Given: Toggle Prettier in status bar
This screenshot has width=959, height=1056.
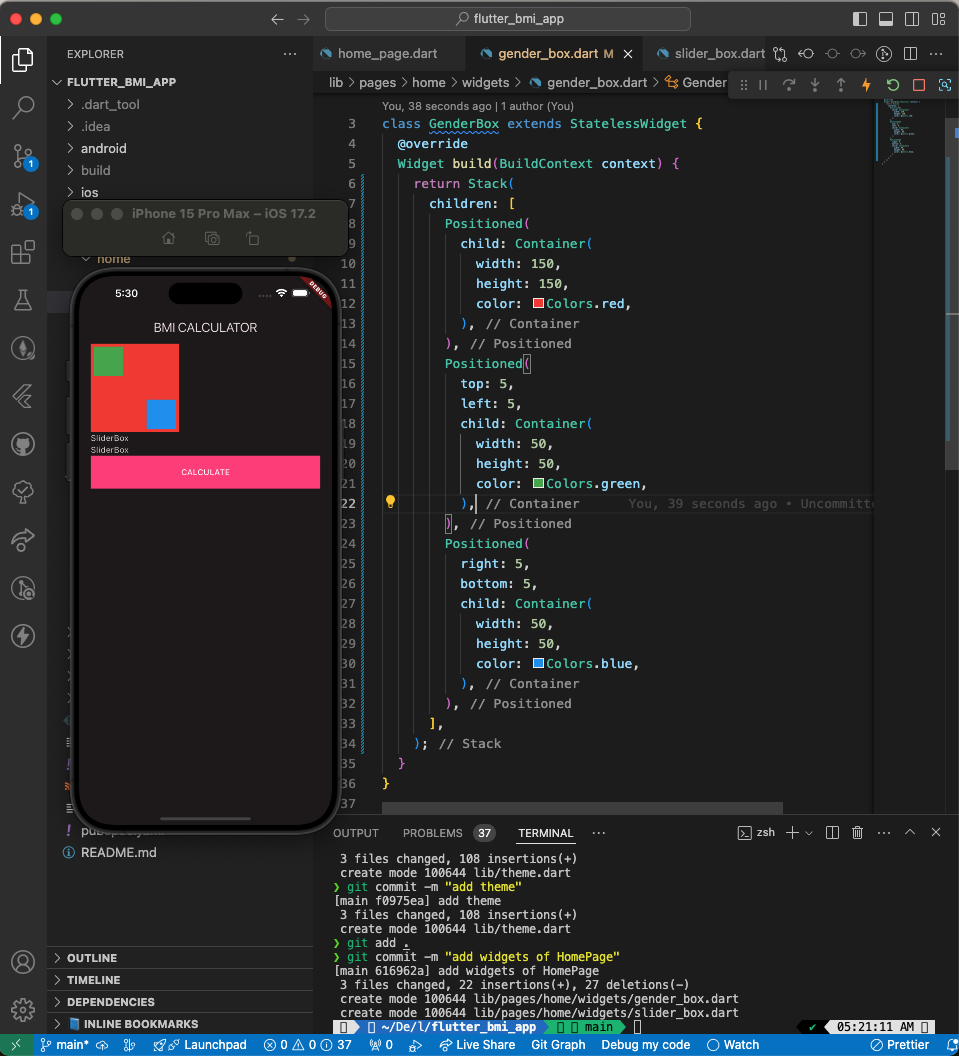Looking at the screenshot, I should coord(900,1045).
